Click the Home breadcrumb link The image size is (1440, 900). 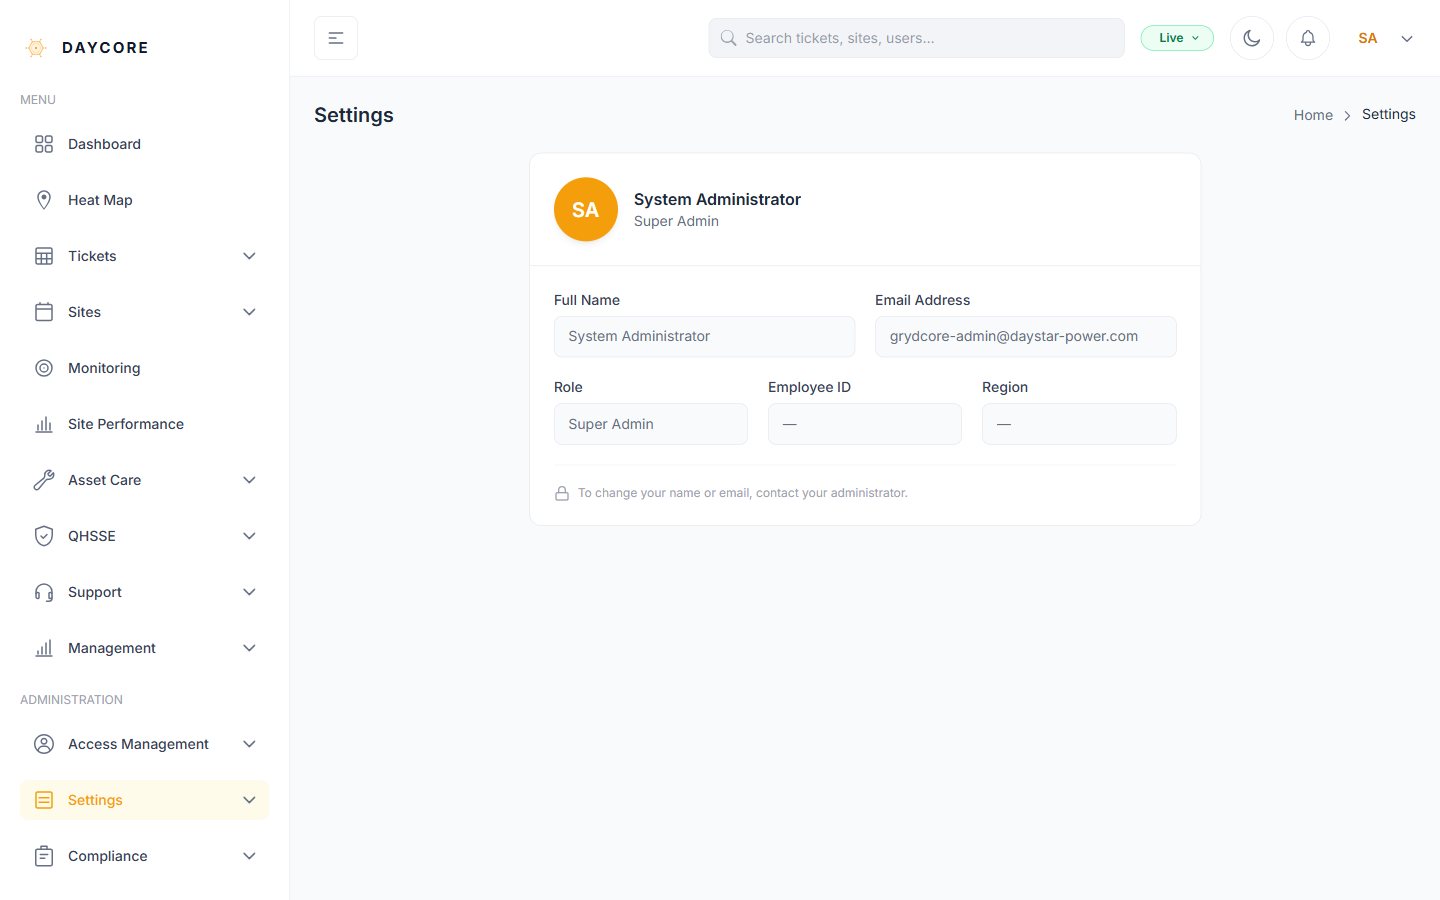[1313, 115]
